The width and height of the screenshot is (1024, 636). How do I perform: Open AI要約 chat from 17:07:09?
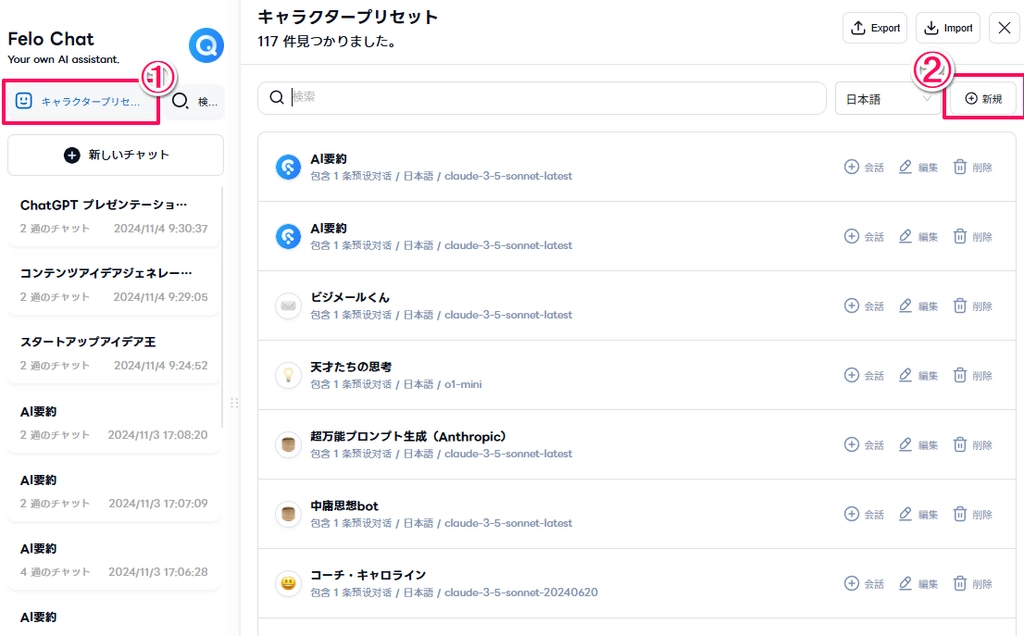coord(114,492)
